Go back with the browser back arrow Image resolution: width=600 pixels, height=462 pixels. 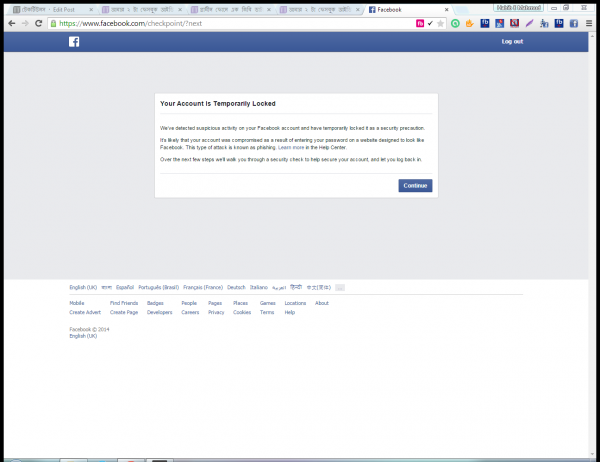[12, 23]
